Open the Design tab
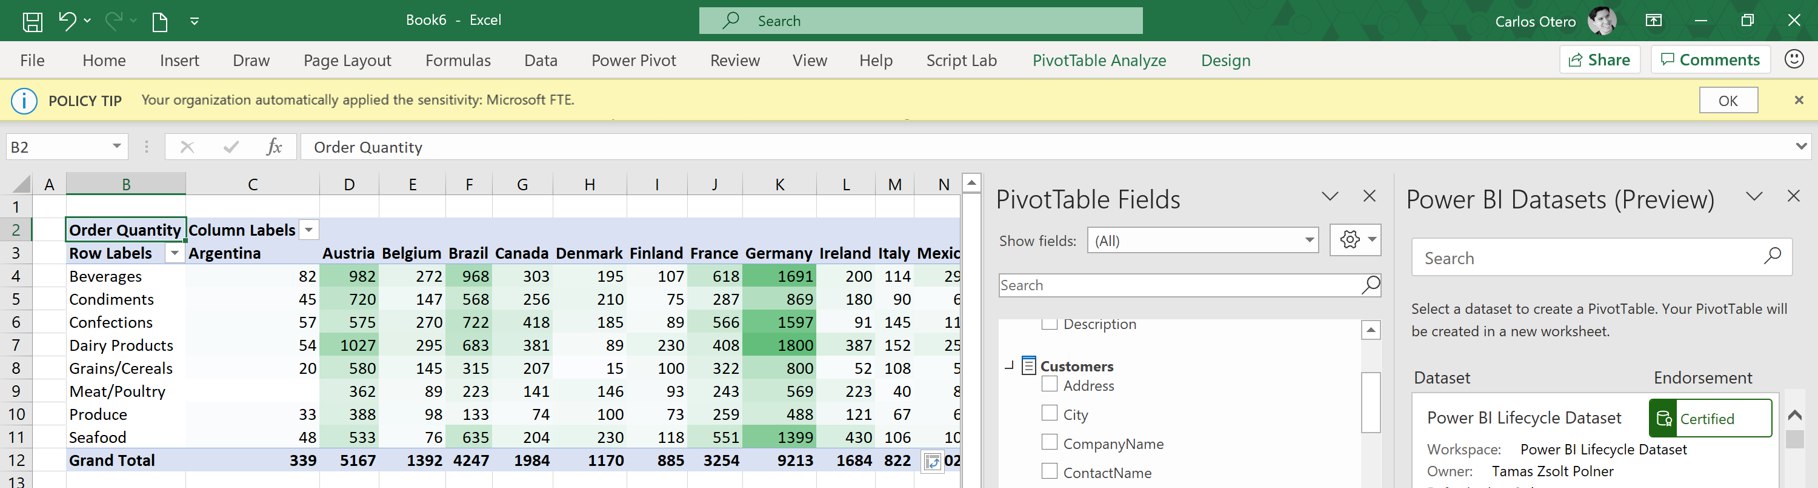 1226,60
